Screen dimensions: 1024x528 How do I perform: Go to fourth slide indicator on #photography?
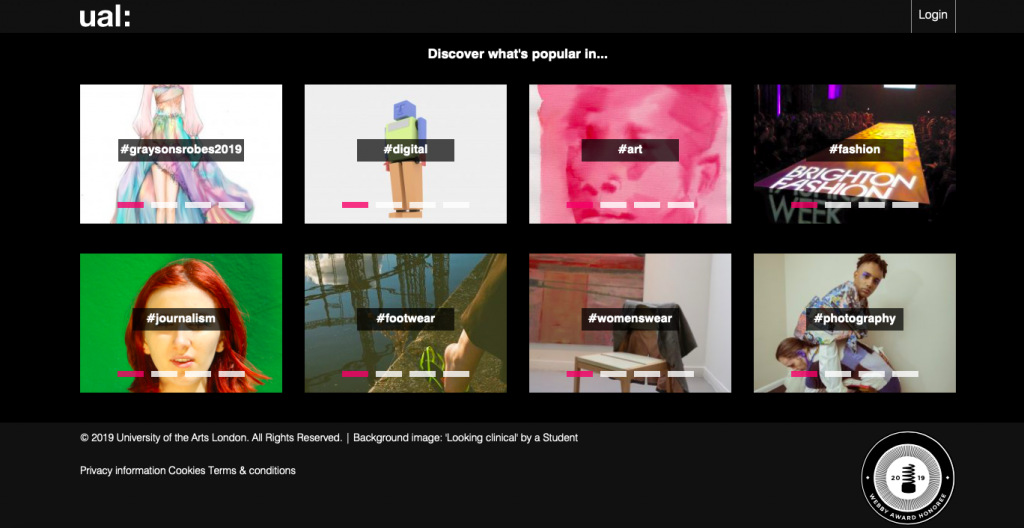[x=906, y=374]
